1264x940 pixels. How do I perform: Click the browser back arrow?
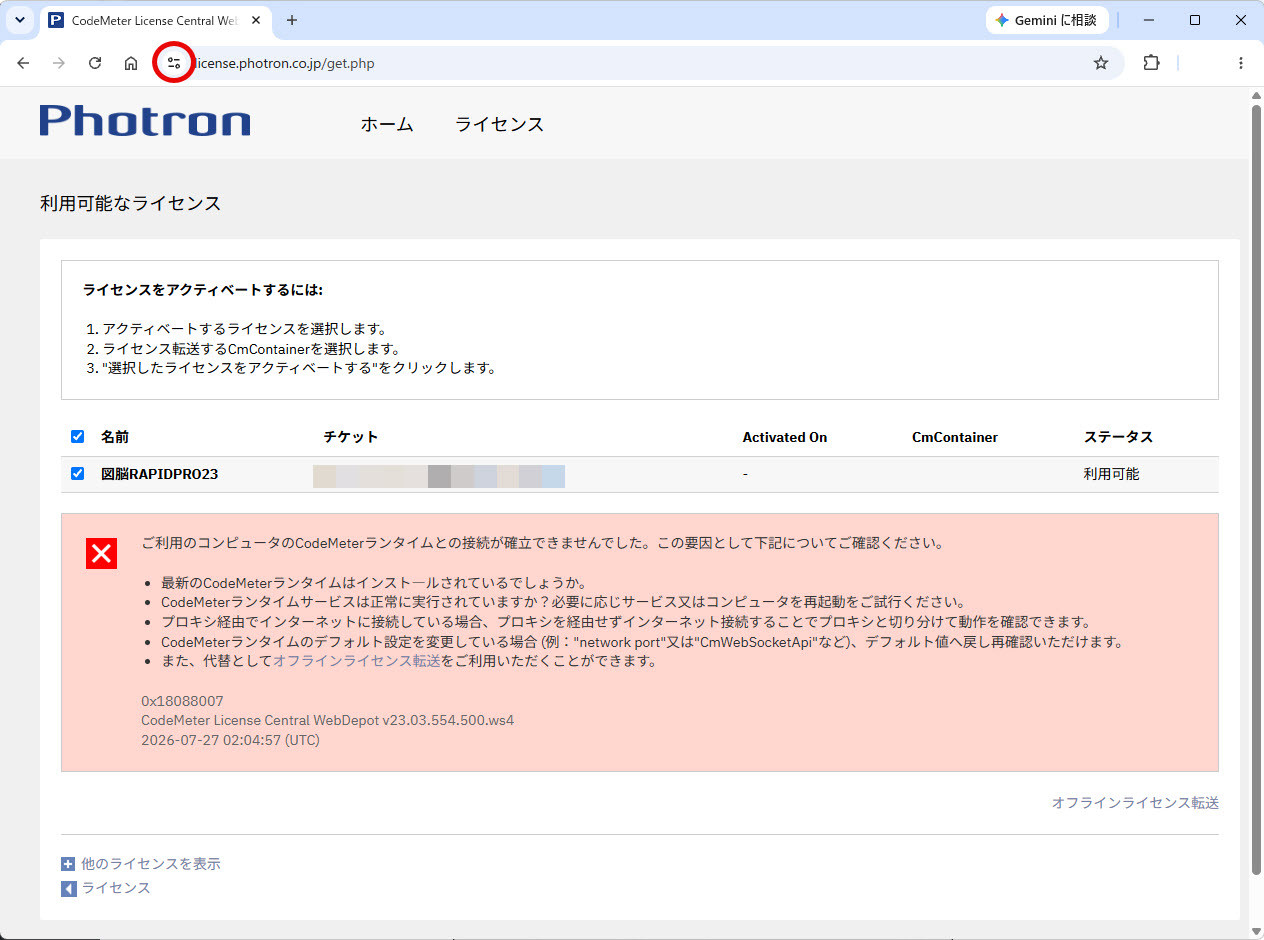coord(24,63)
